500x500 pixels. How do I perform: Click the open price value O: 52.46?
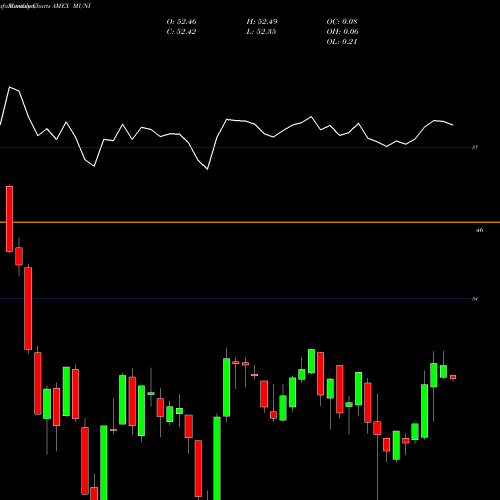point(181,22)
